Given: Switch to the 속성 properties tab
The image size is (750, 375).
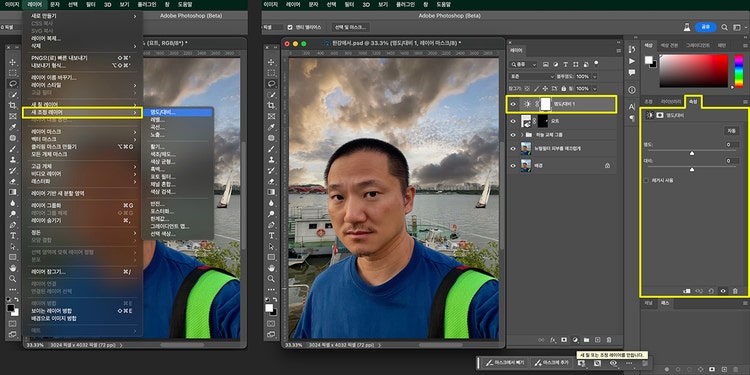Looking at the screenshot, I should tap(692, 101).
